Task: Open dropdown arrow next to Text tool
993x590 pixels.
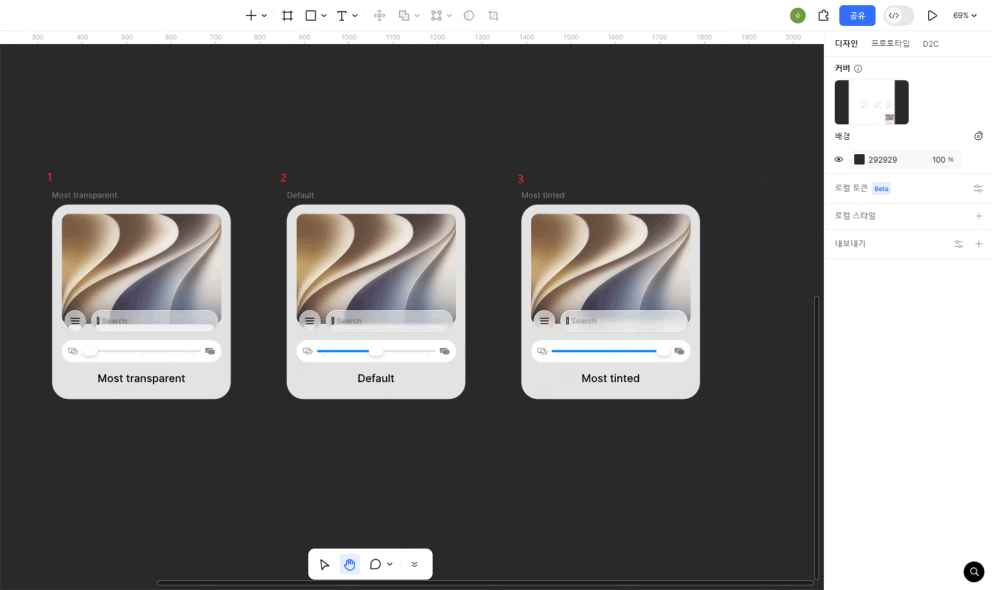Action: coord(355,16)
